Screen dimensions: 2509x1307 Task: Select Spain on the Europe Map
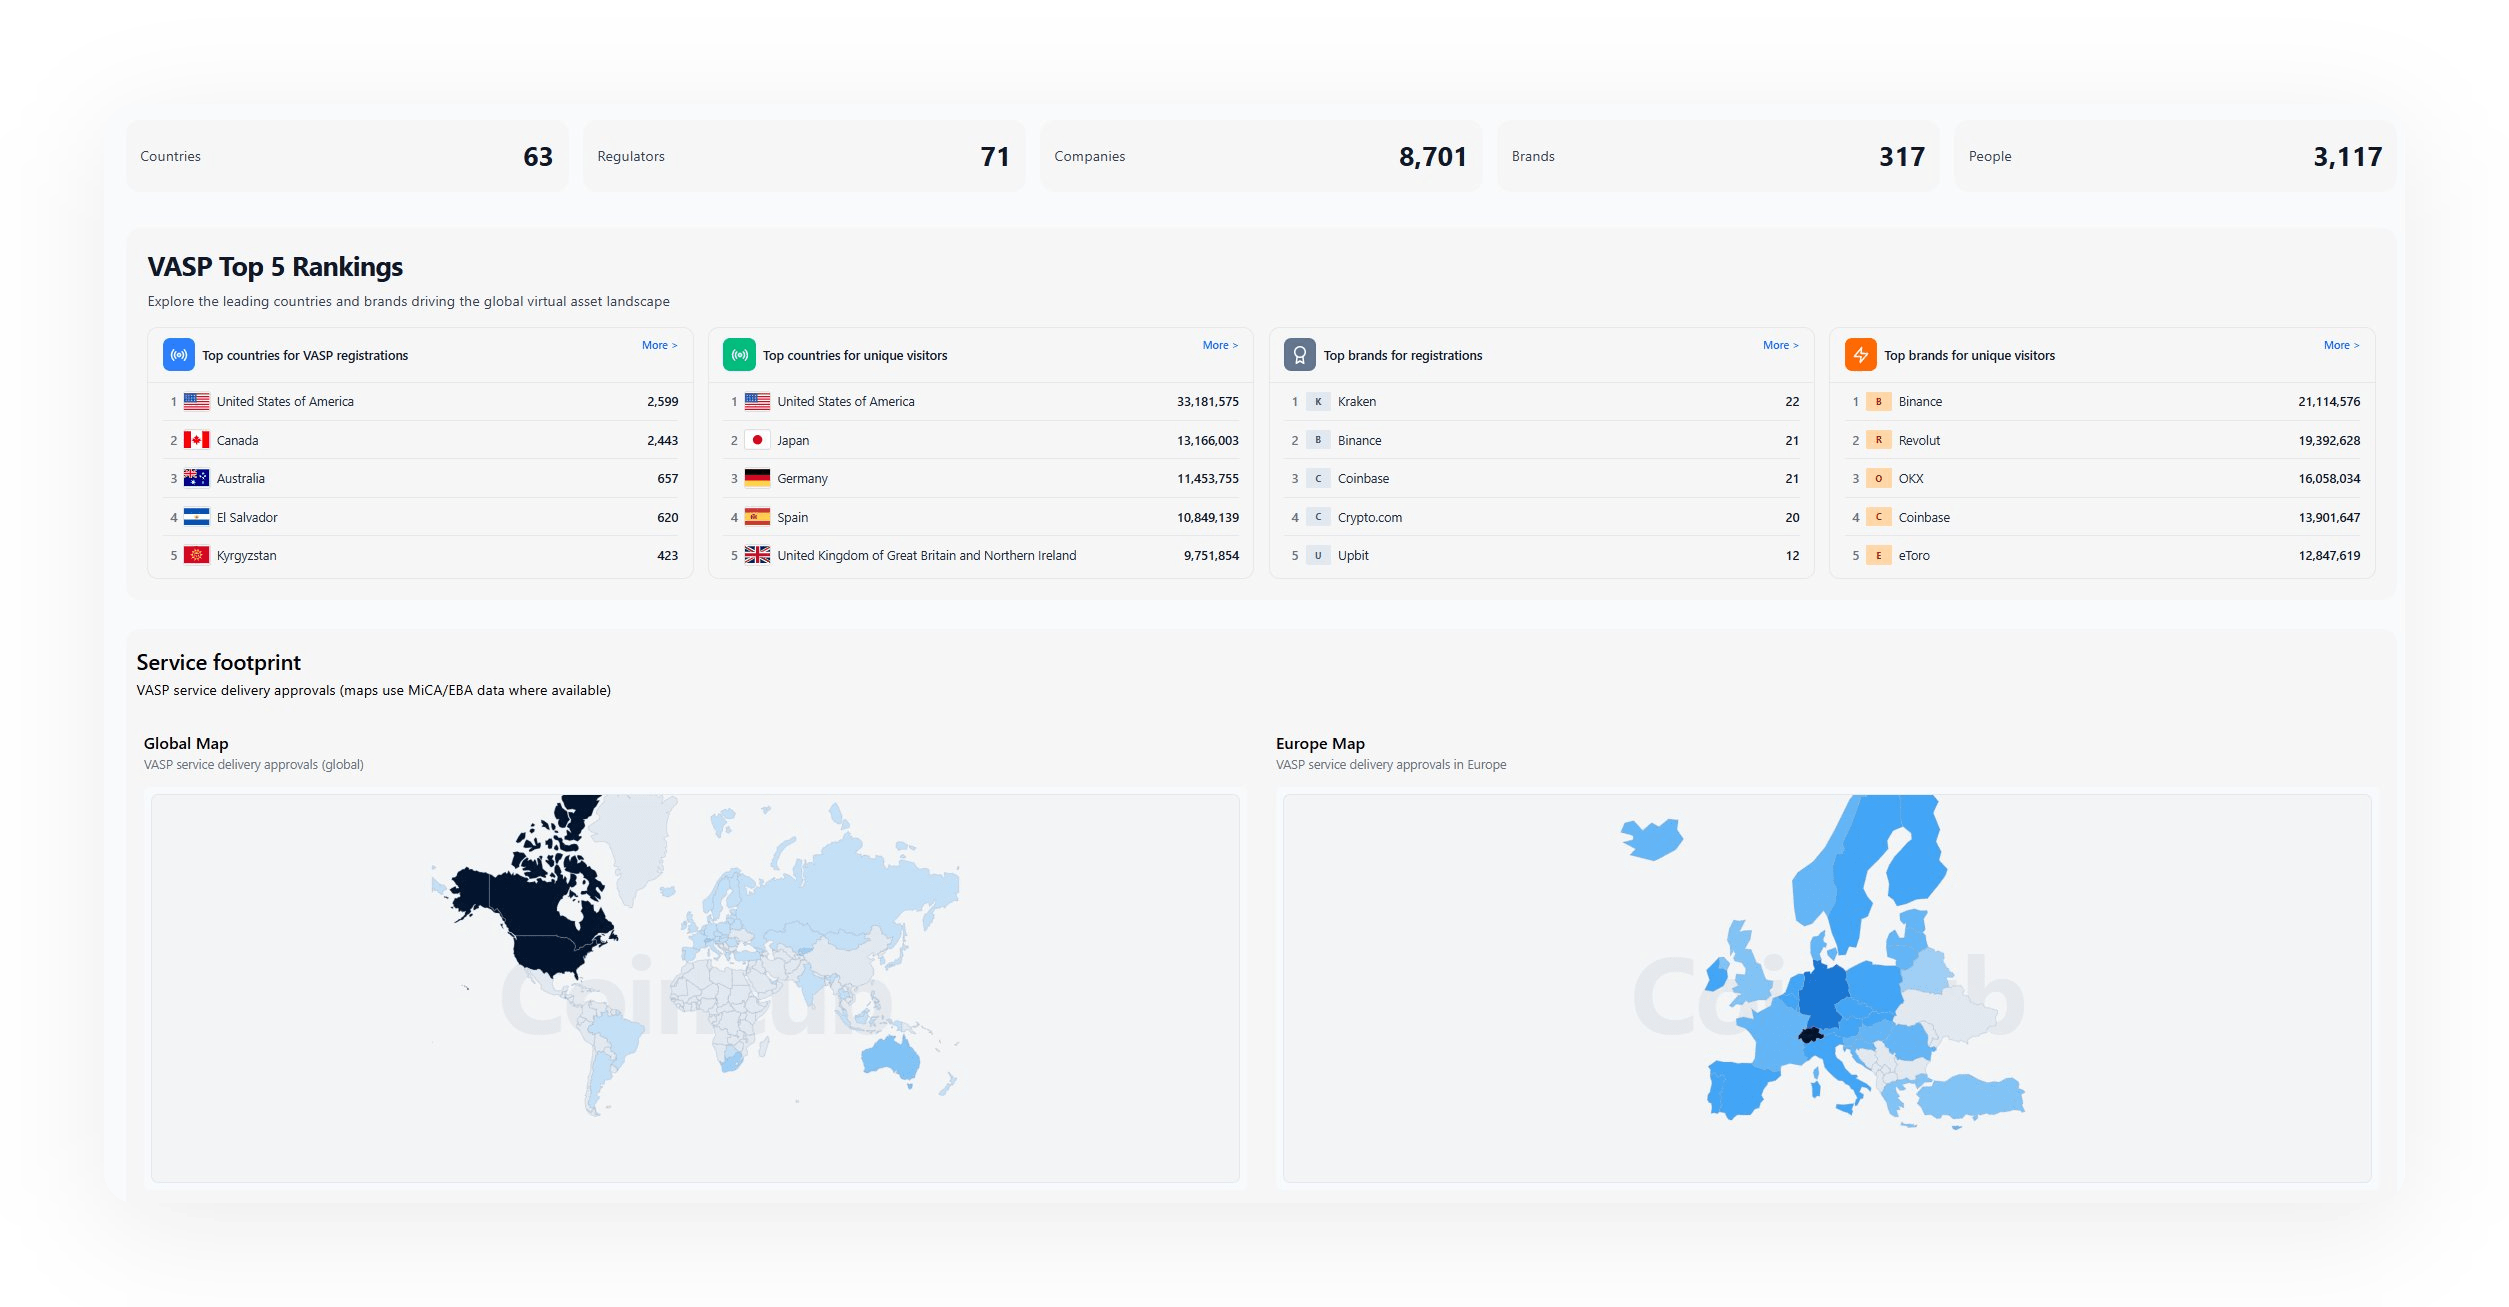(x=1742, y=1088)
